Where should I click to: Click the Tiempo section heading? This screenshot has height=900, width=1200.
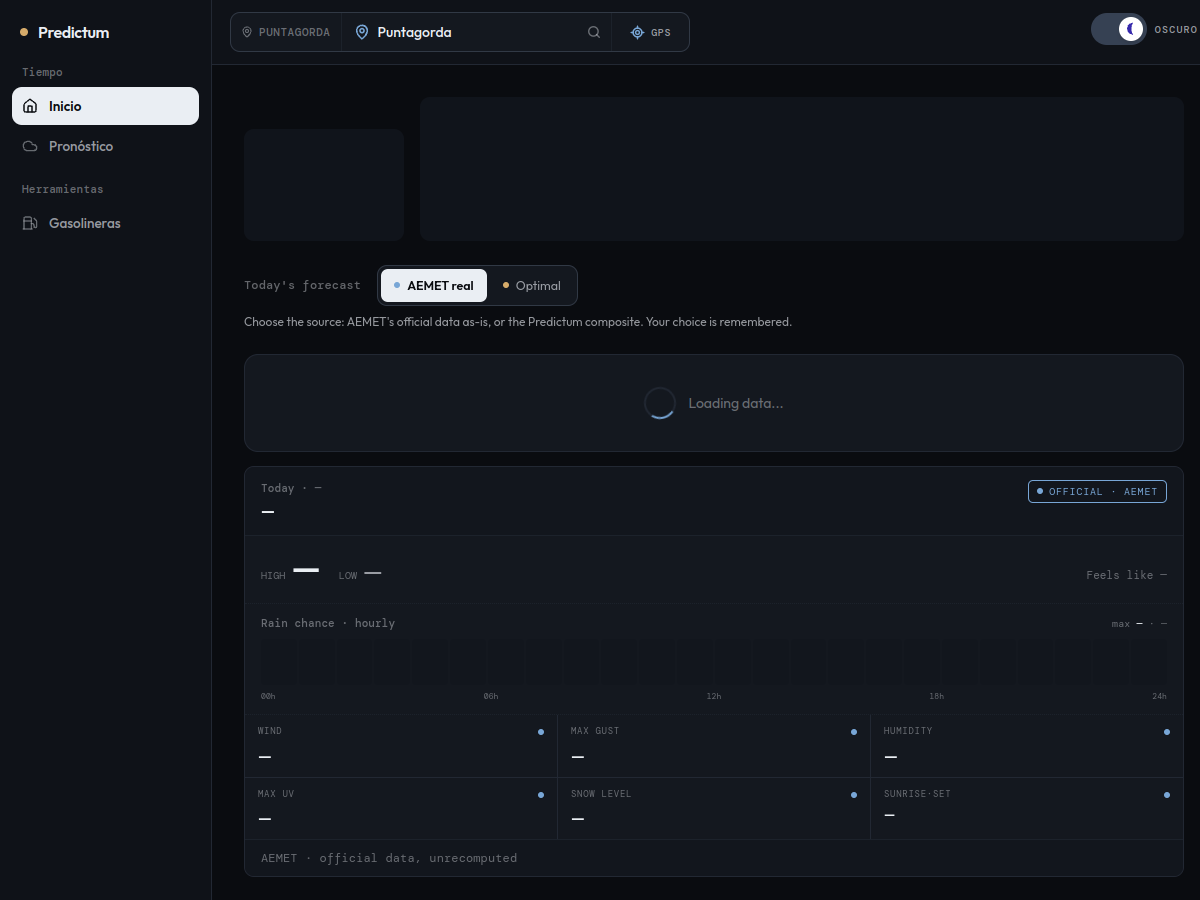coord(42,72)
